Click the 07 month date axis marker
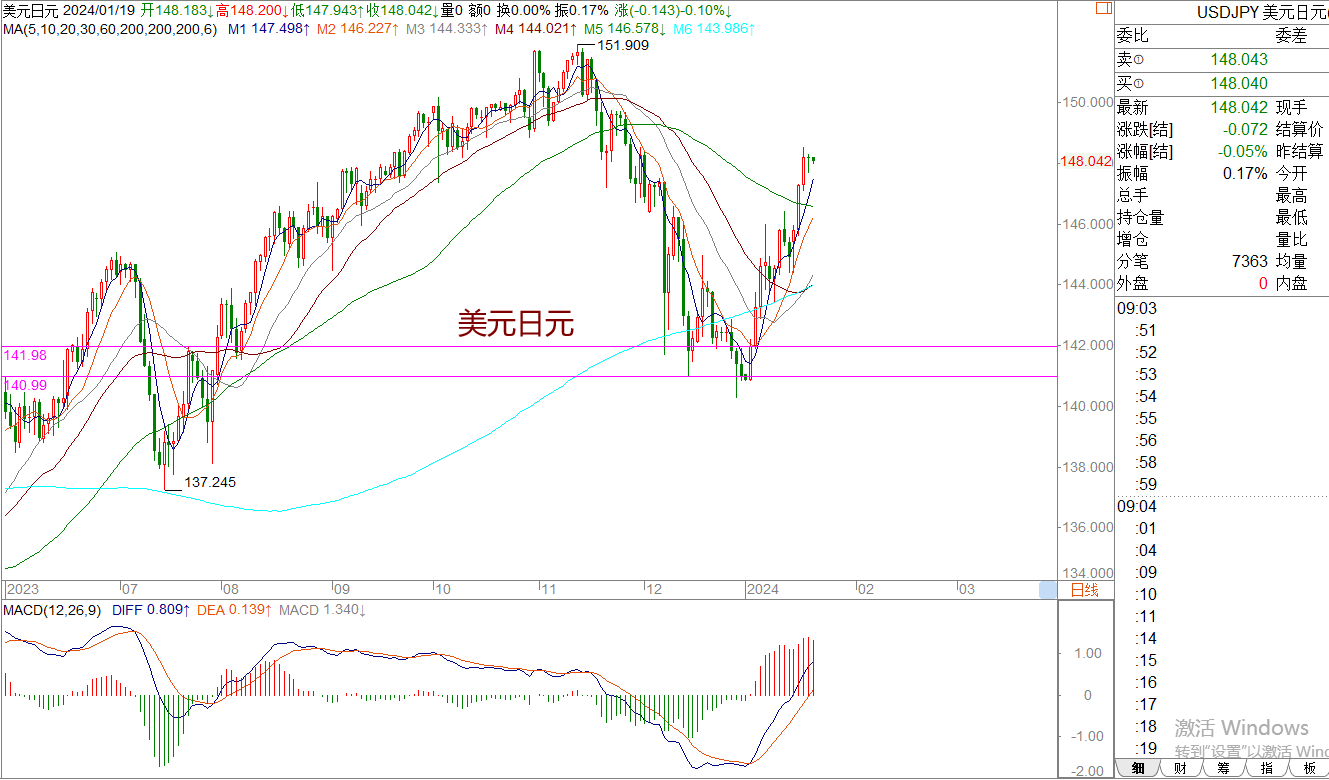Image resolution: width=1329 pixels, height=780 pixels. [130, 589]
